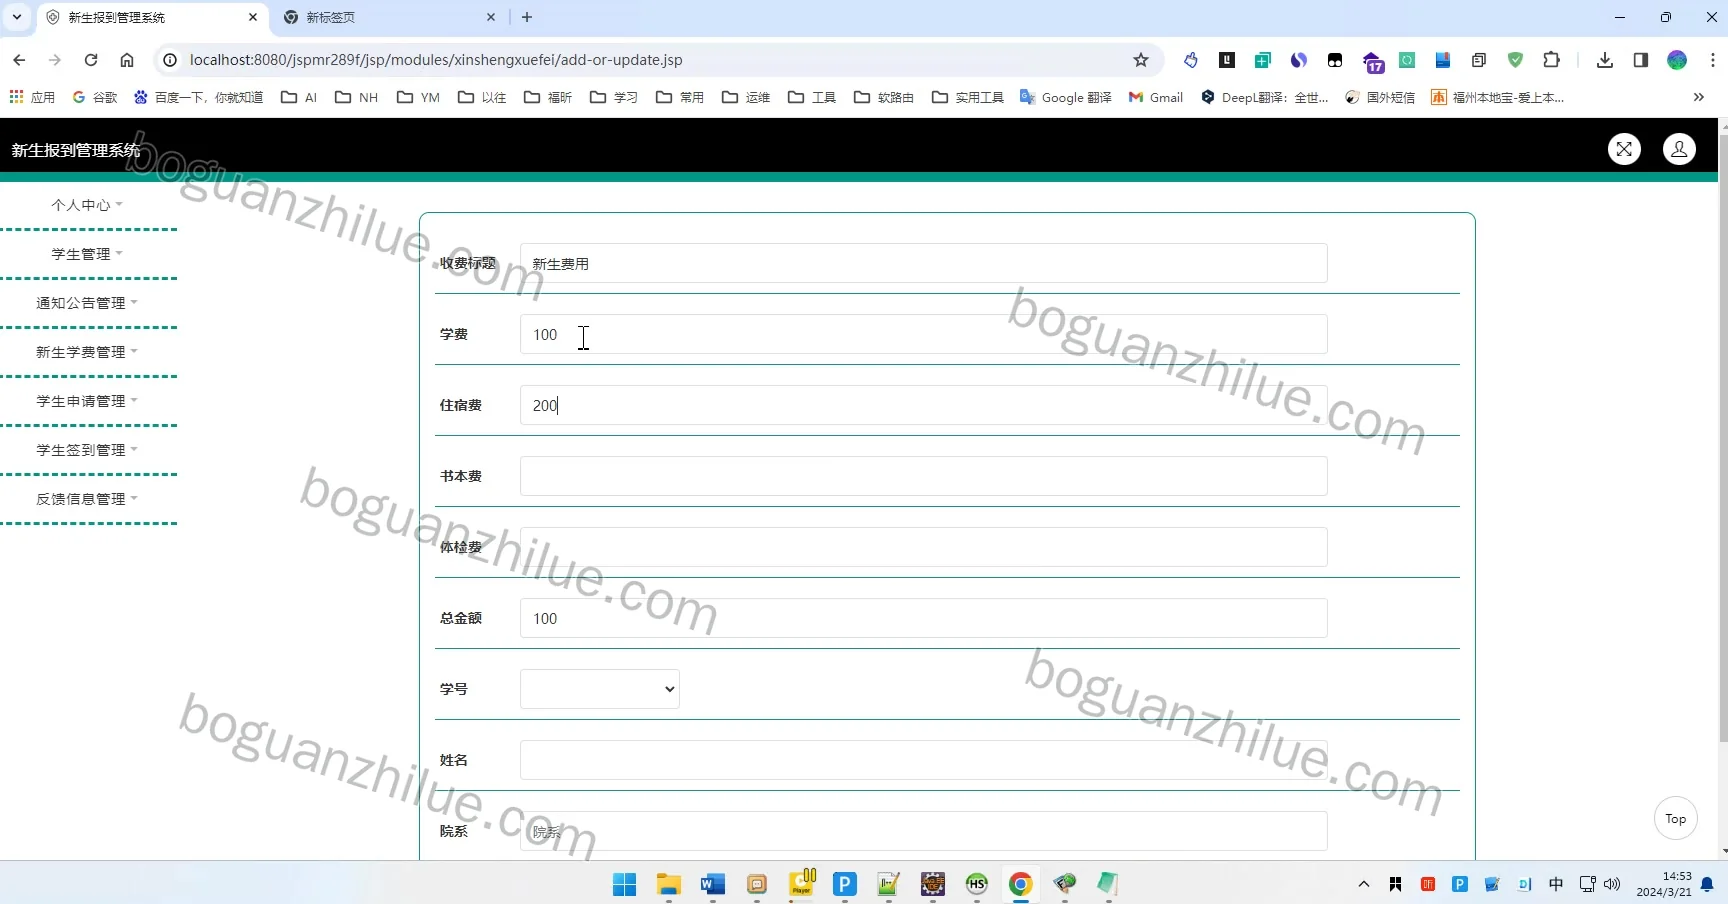Expand 学生申请管理 sidebar menu
This screenshot has width=1728, height=904.
point(87,401)
